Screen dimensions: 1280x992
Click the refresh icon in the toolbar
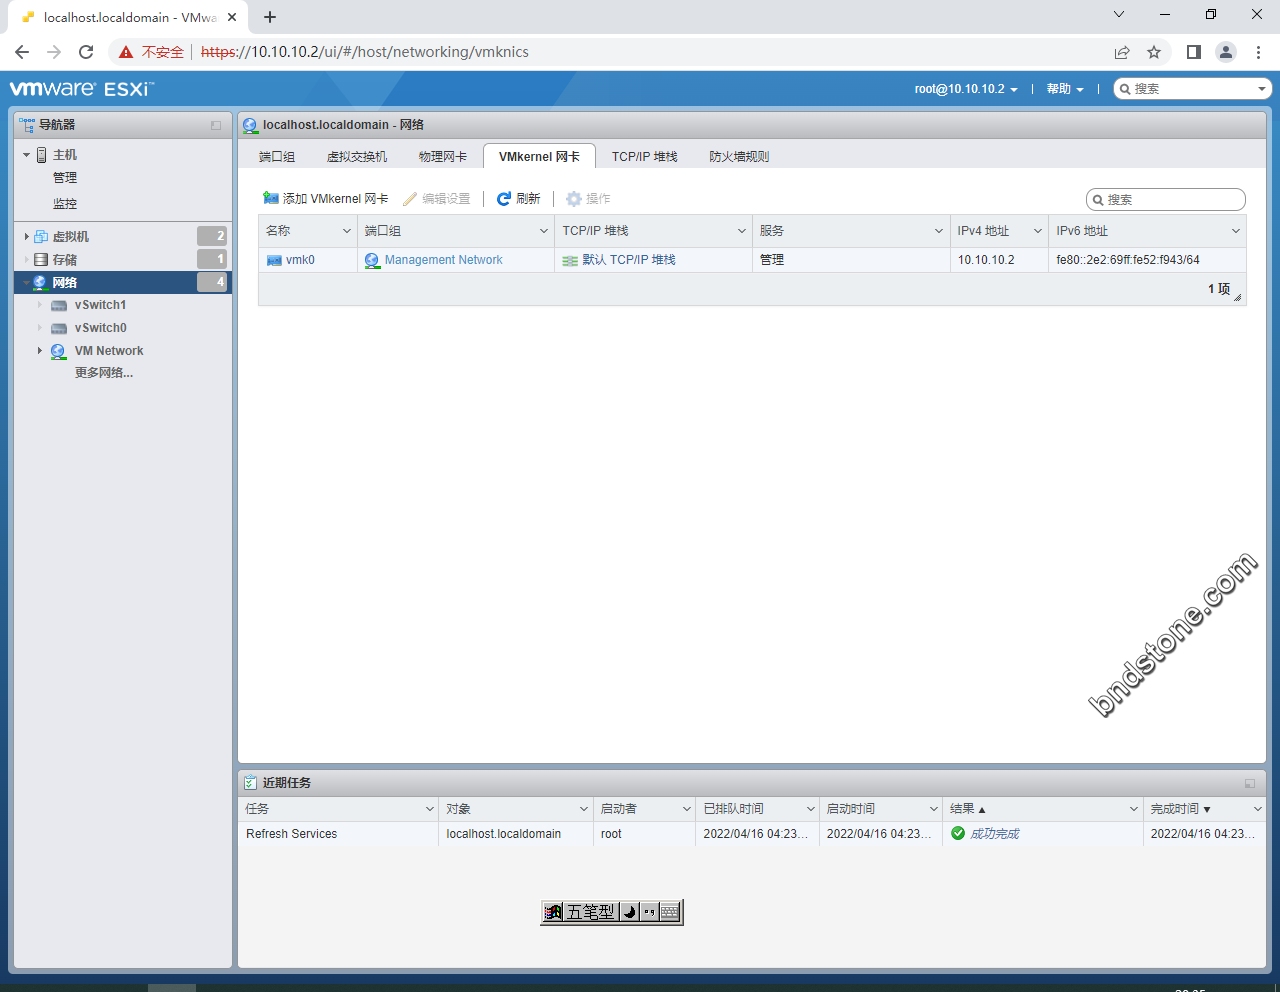tap(504, 199)
